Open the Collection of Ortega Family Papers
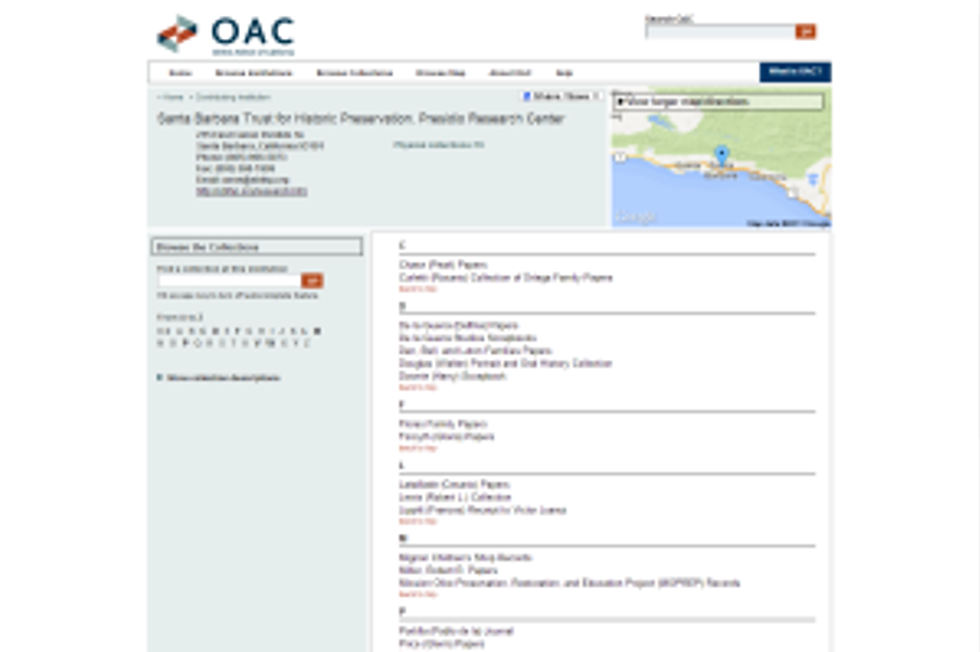This screenshot has height=652, width=980. (506, 278)
